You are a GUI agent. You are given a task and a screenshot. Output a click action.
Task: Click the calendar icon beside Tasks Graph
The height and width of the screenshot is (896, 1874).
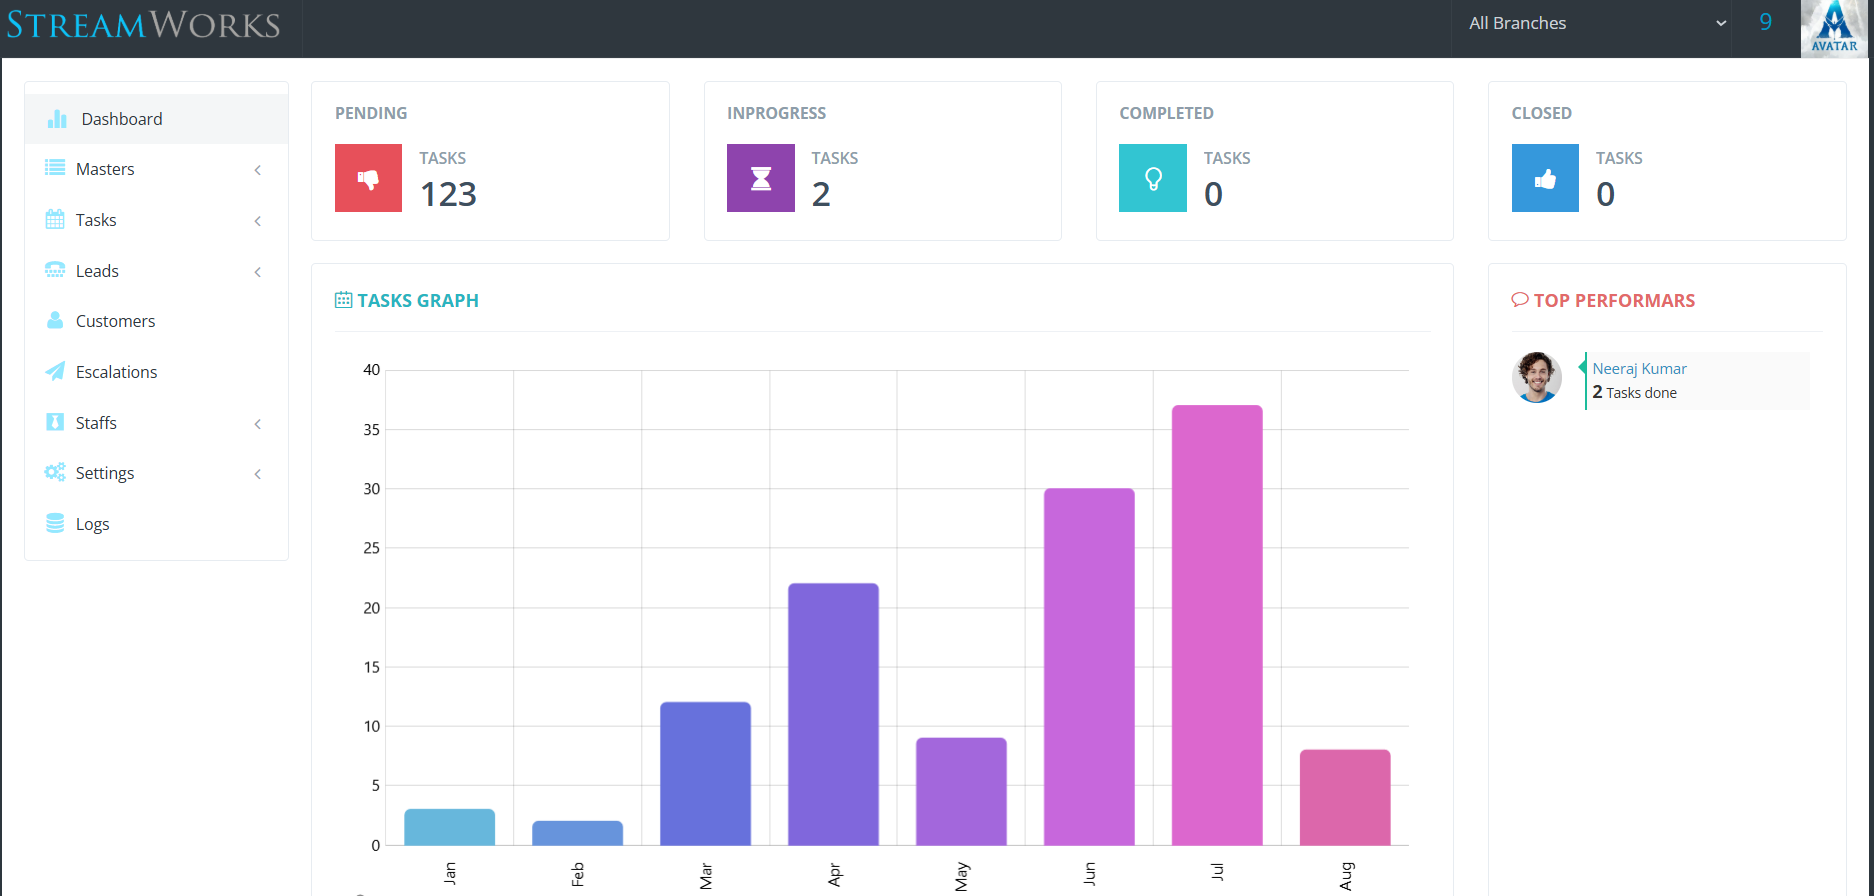(343, 300)
